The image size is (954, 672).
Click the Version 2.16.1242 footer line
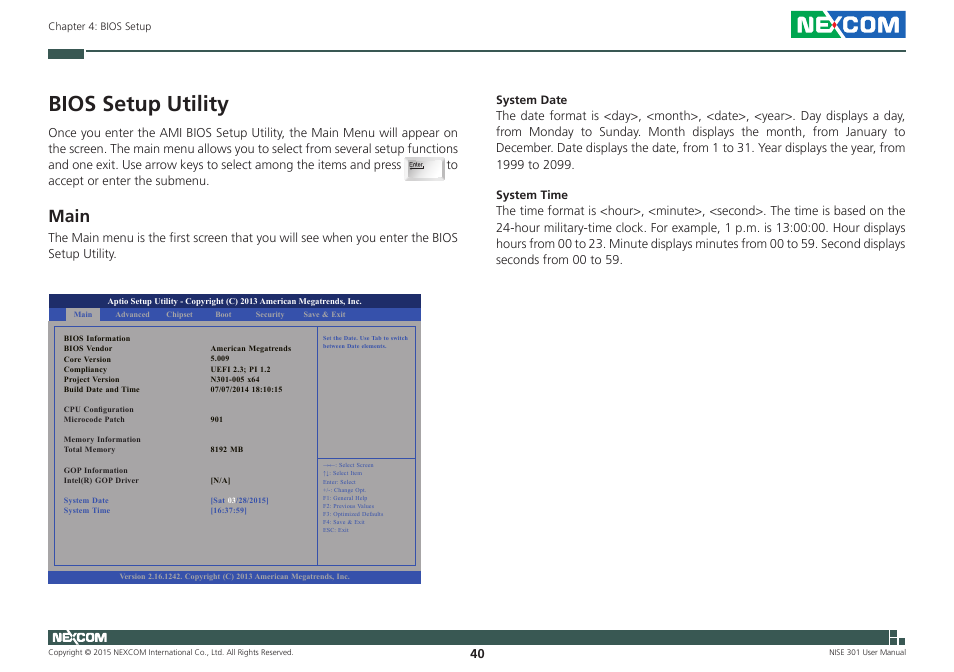pyautogui.click(x=234, y=577)
